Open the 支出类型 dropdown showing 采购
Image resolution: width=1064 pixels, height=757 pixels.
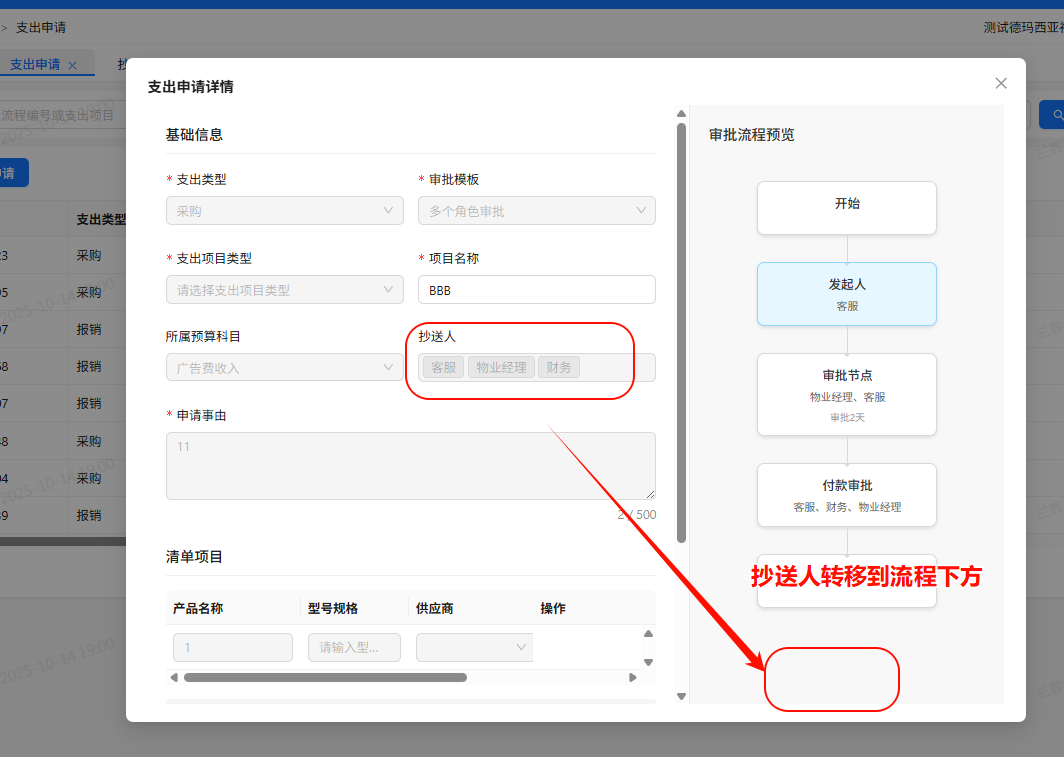click(x=284, y=210)
